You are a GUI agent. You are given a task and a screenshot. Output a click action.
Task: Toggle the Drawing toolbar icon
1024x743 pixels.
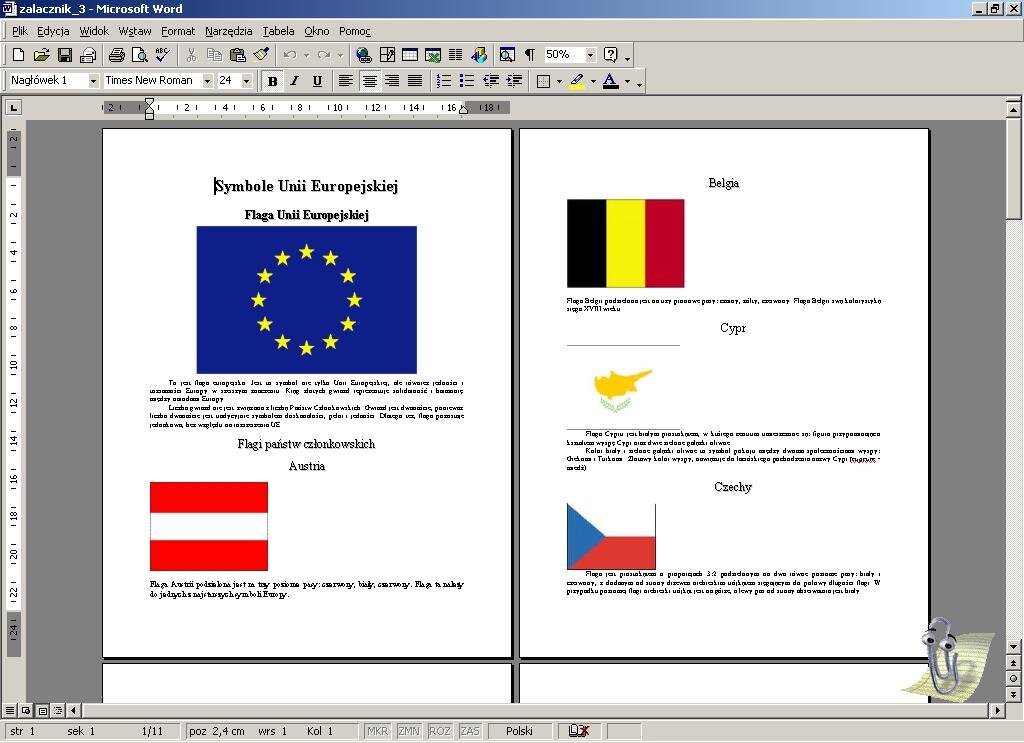479,55
